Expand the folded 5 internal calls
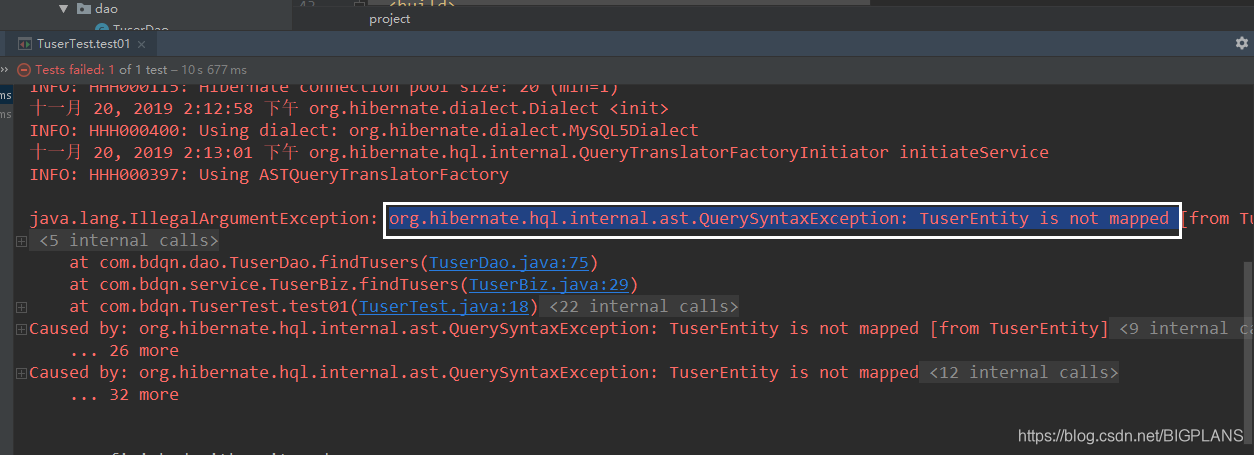This screenshot has width=1254, height=455. coord(21,240)
